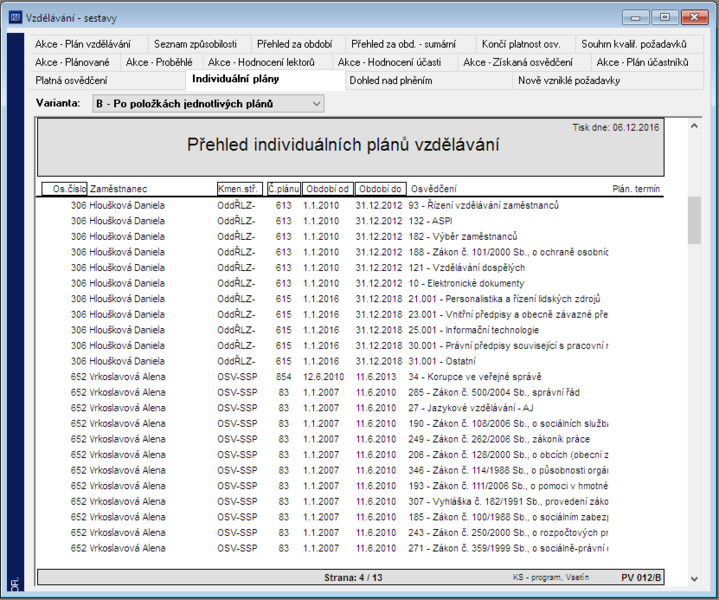Click the Č.plánu column header
The image size is (719, 600).
click(284, 189)
